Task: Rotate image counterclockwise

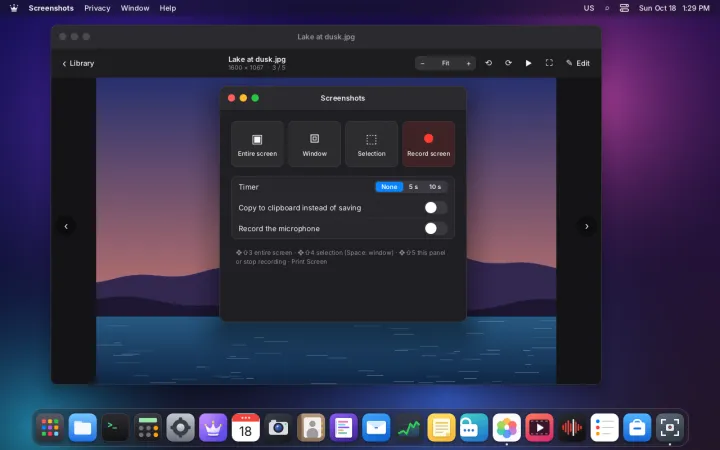Action: 489,63
